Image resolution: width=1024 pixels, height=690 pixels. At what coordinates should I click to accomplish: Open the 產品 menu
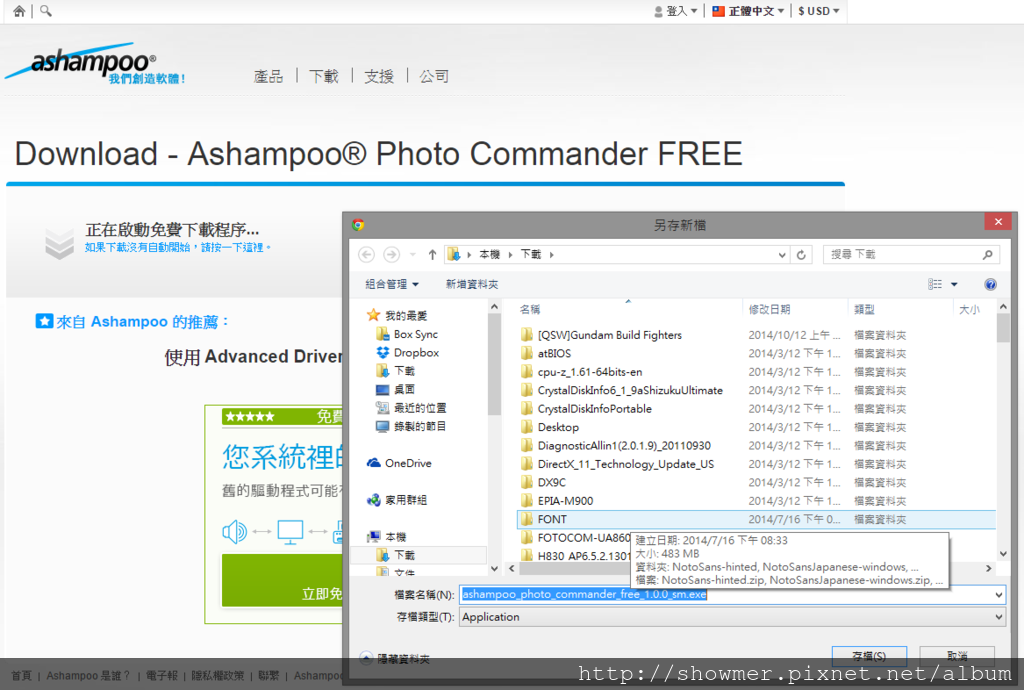(x=268, y=76)
